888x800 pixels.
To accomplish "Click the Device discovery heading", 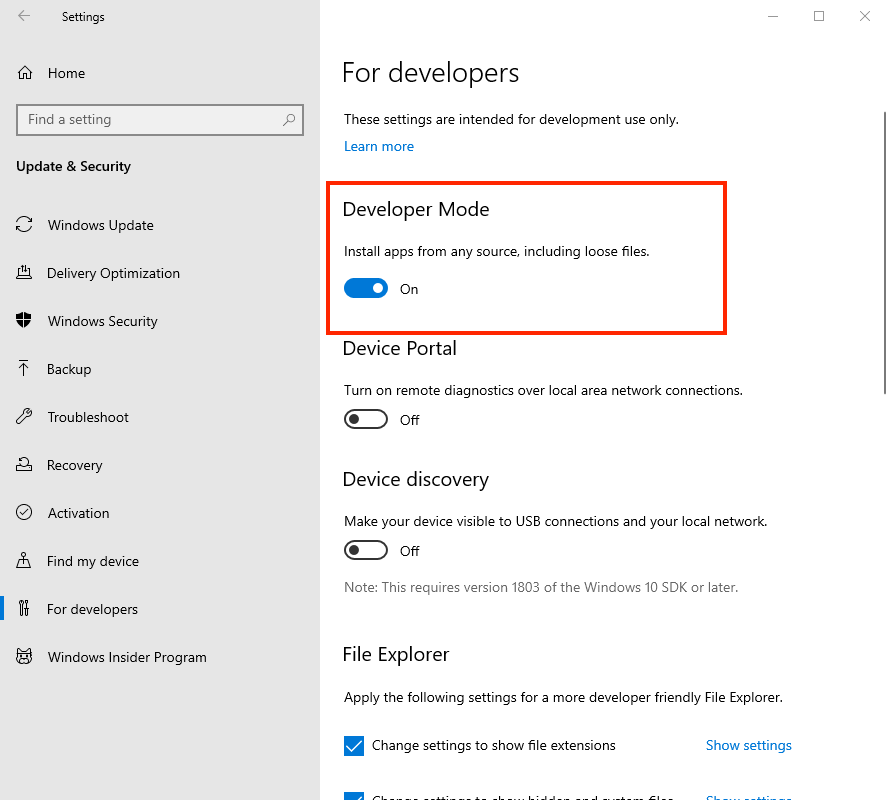I will 416,479.
